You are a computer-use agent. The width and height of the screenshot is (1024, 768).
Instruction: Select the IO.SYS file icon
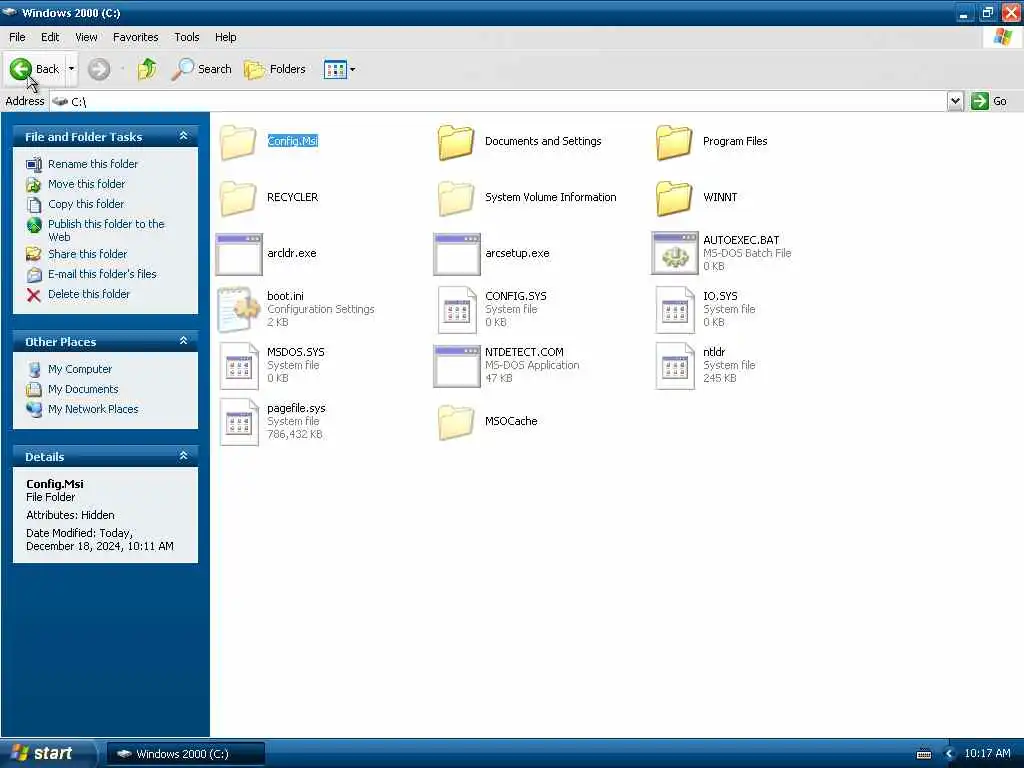coord(675,310)
